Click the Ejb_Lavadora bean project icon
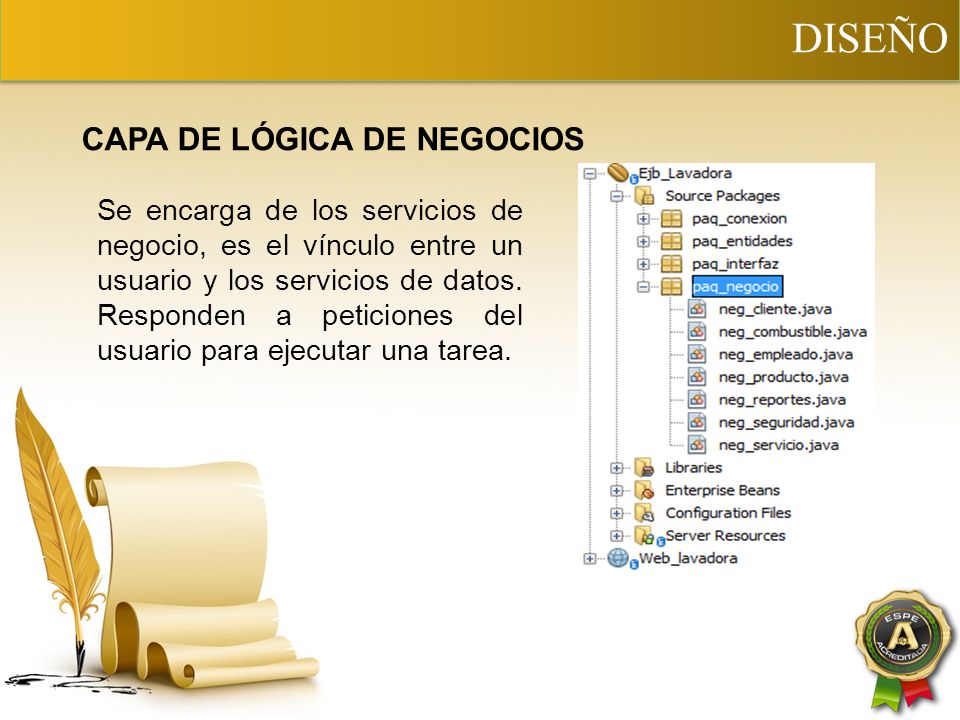The image size is (960, 720). (620, 173)
